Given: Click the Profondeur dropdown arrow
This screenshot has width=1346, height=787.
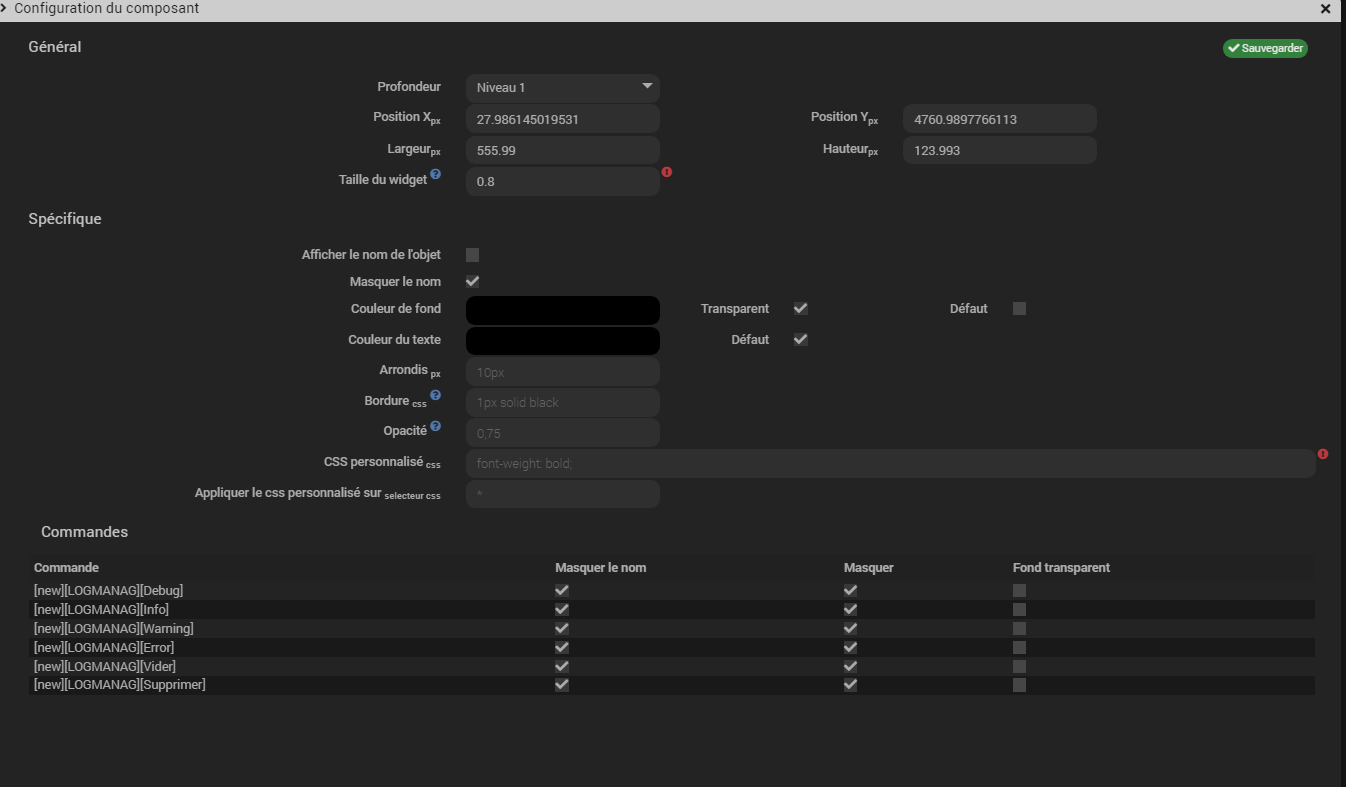Looking at the screenshot, I should 647,87.
